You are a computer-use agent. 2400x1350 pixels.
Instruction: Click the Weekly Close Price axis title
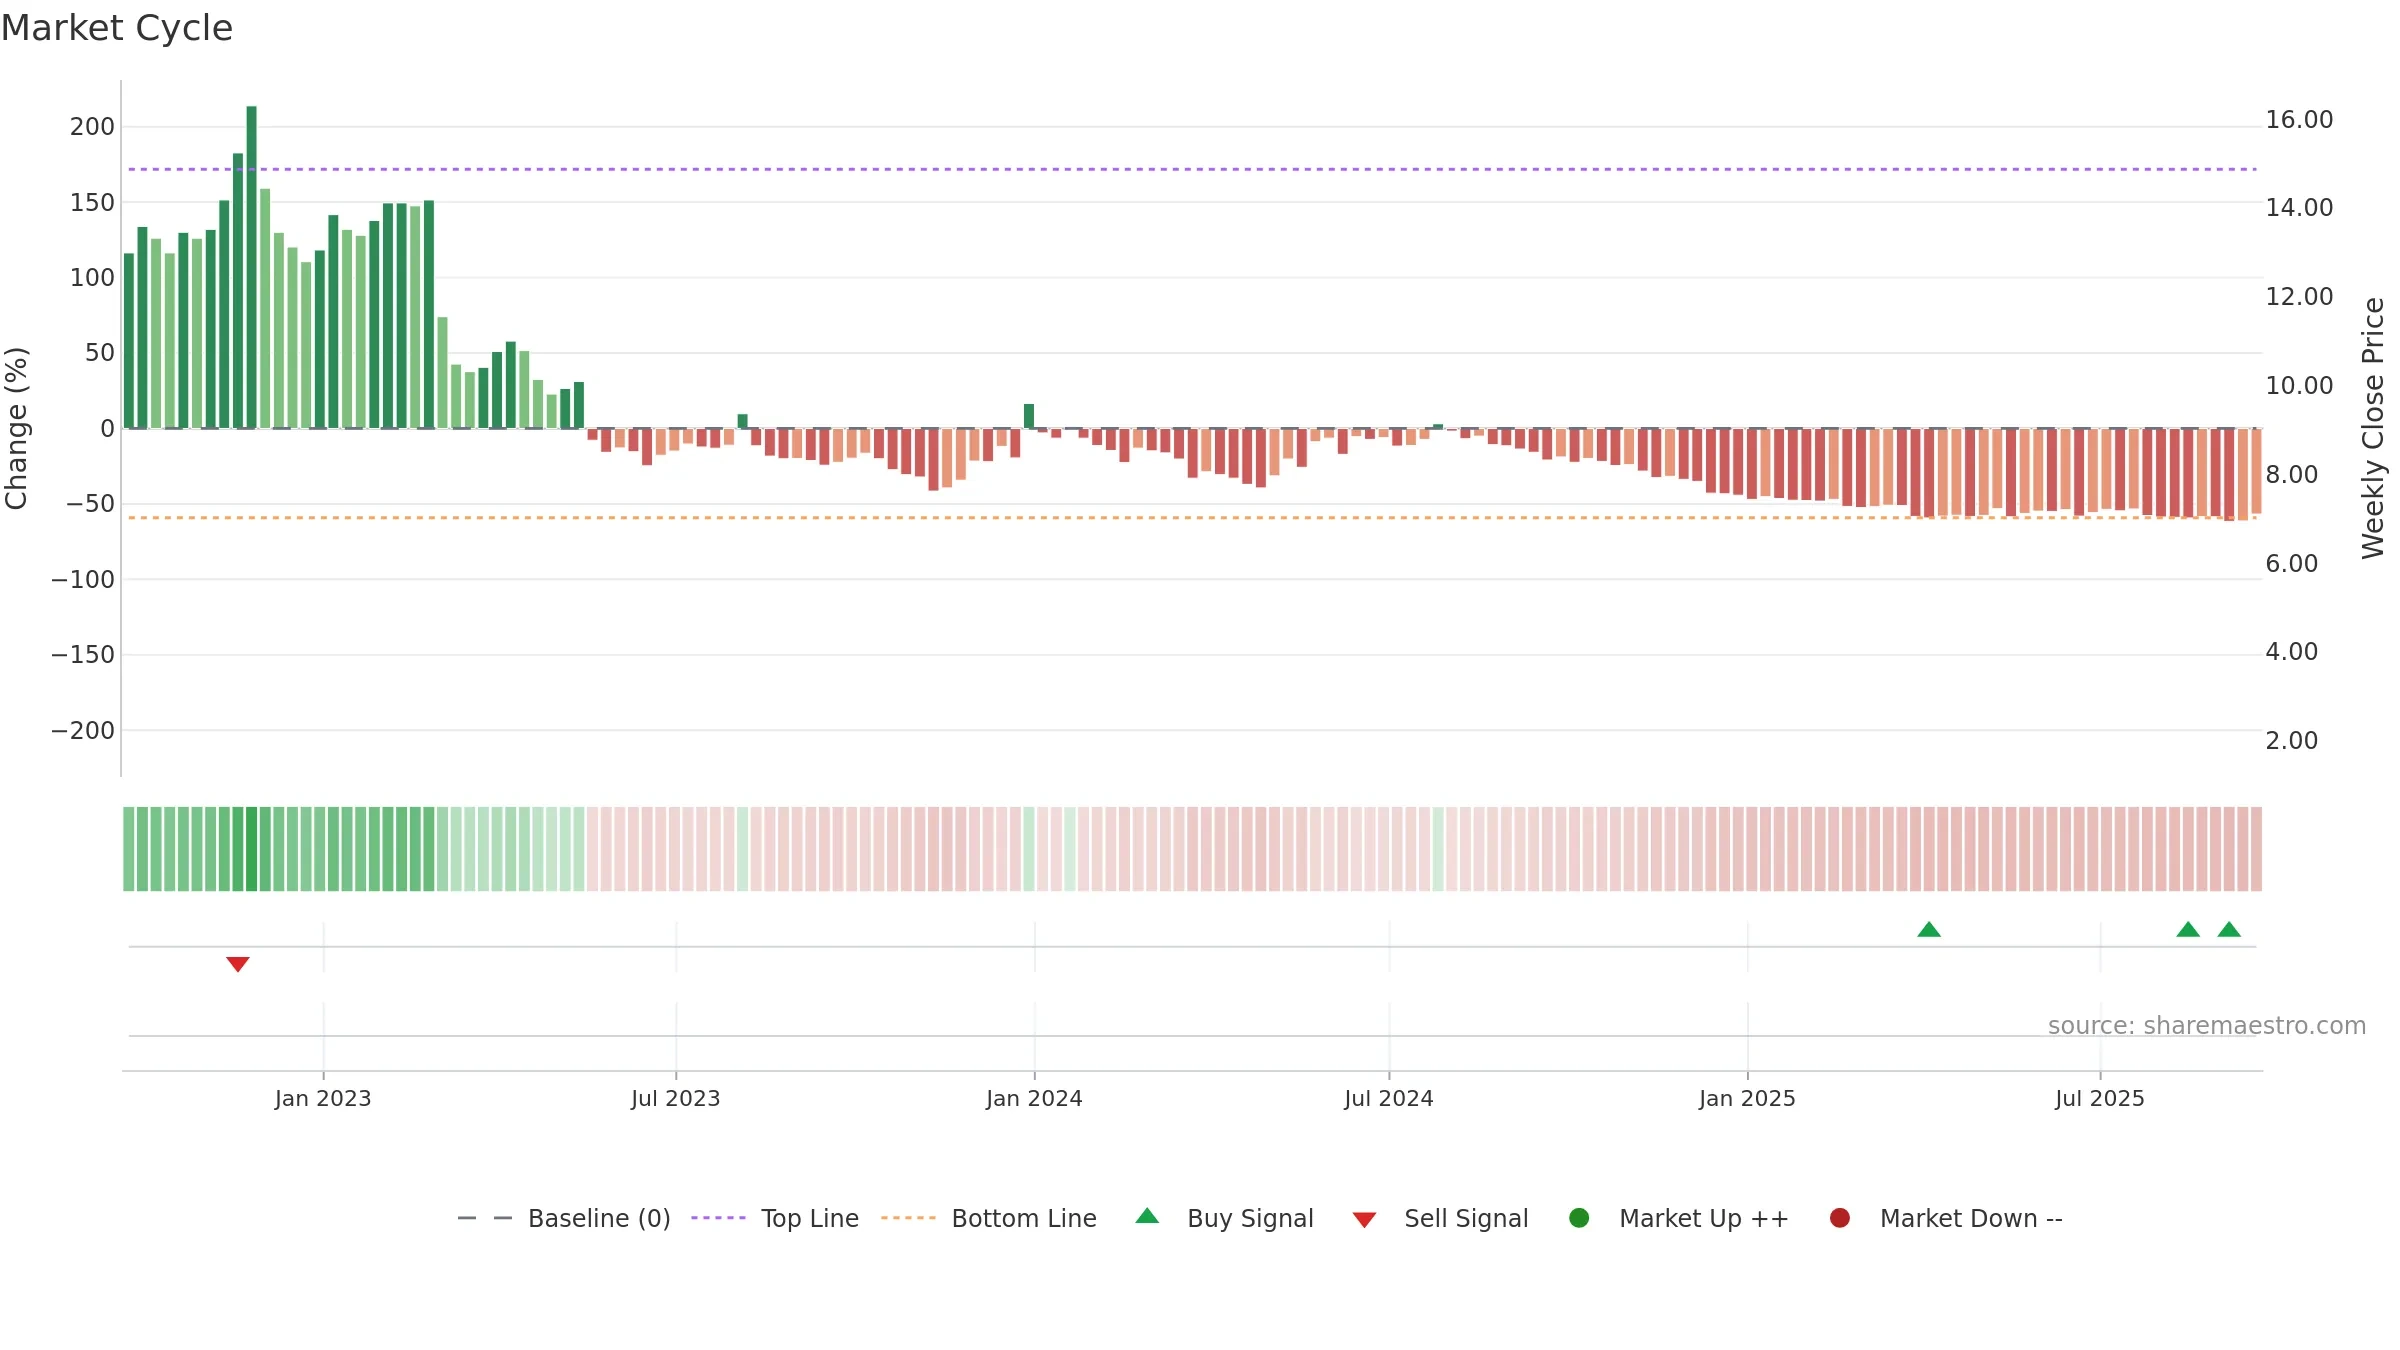point(2373,428)
